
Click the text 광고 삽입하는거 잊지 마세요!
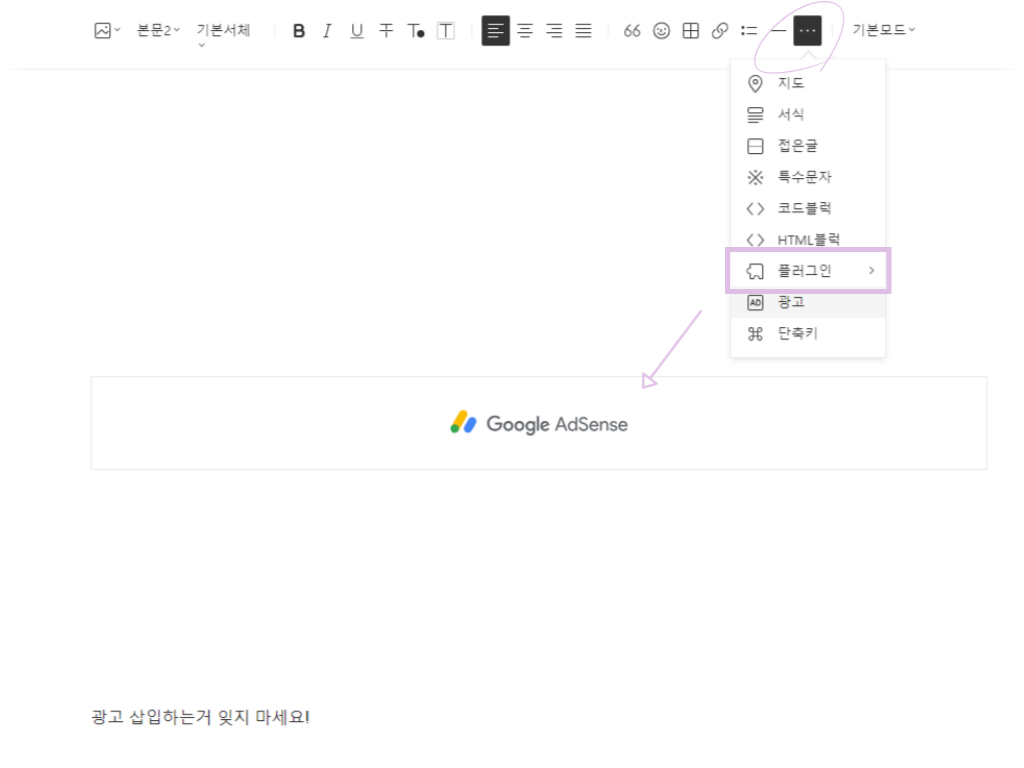pos(200,717)
